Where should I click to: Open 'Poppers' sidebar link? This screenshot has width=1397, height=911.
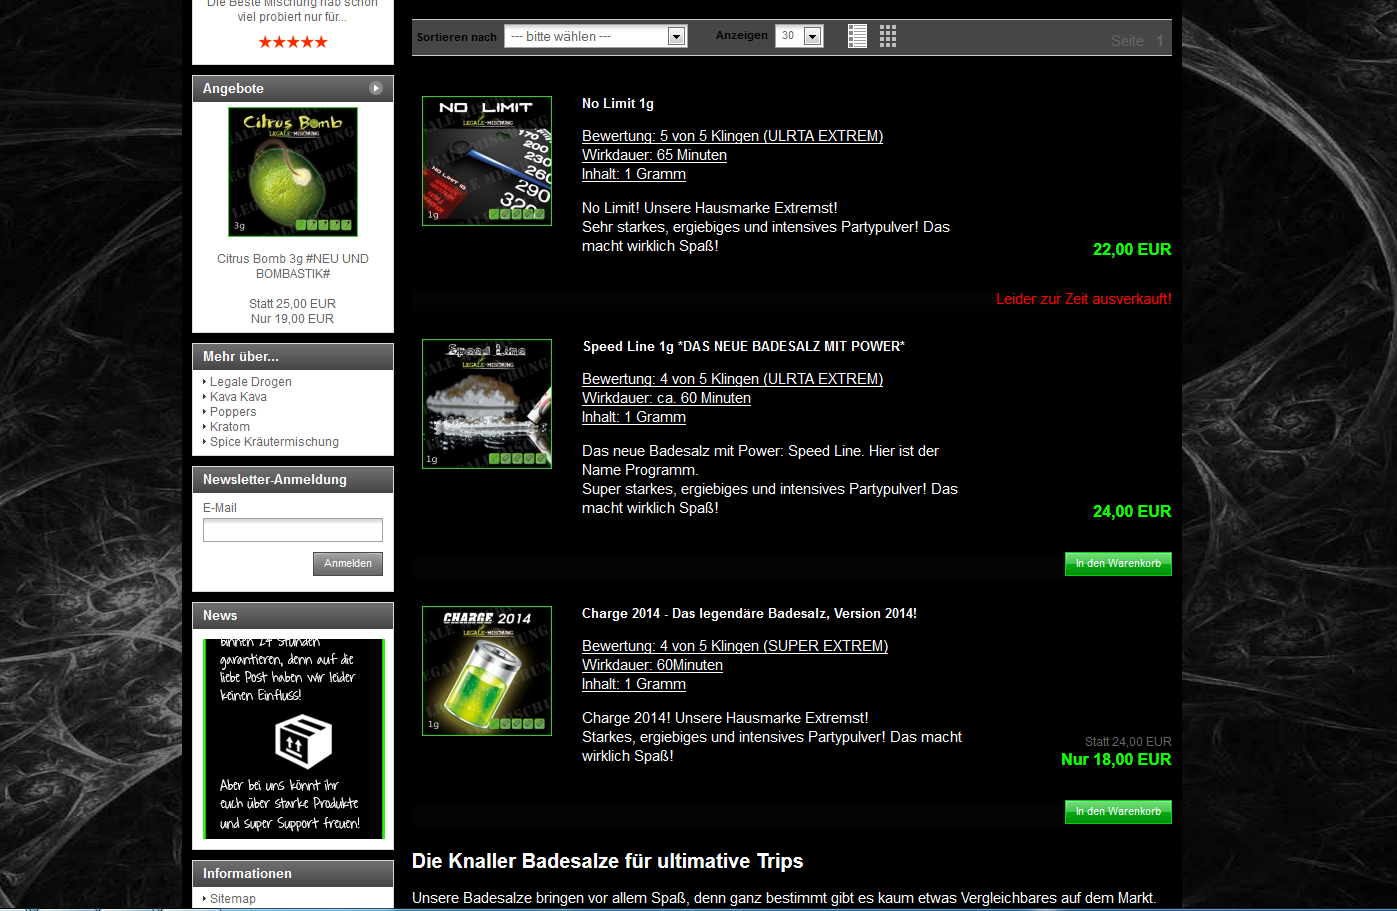tap(233, 412)
